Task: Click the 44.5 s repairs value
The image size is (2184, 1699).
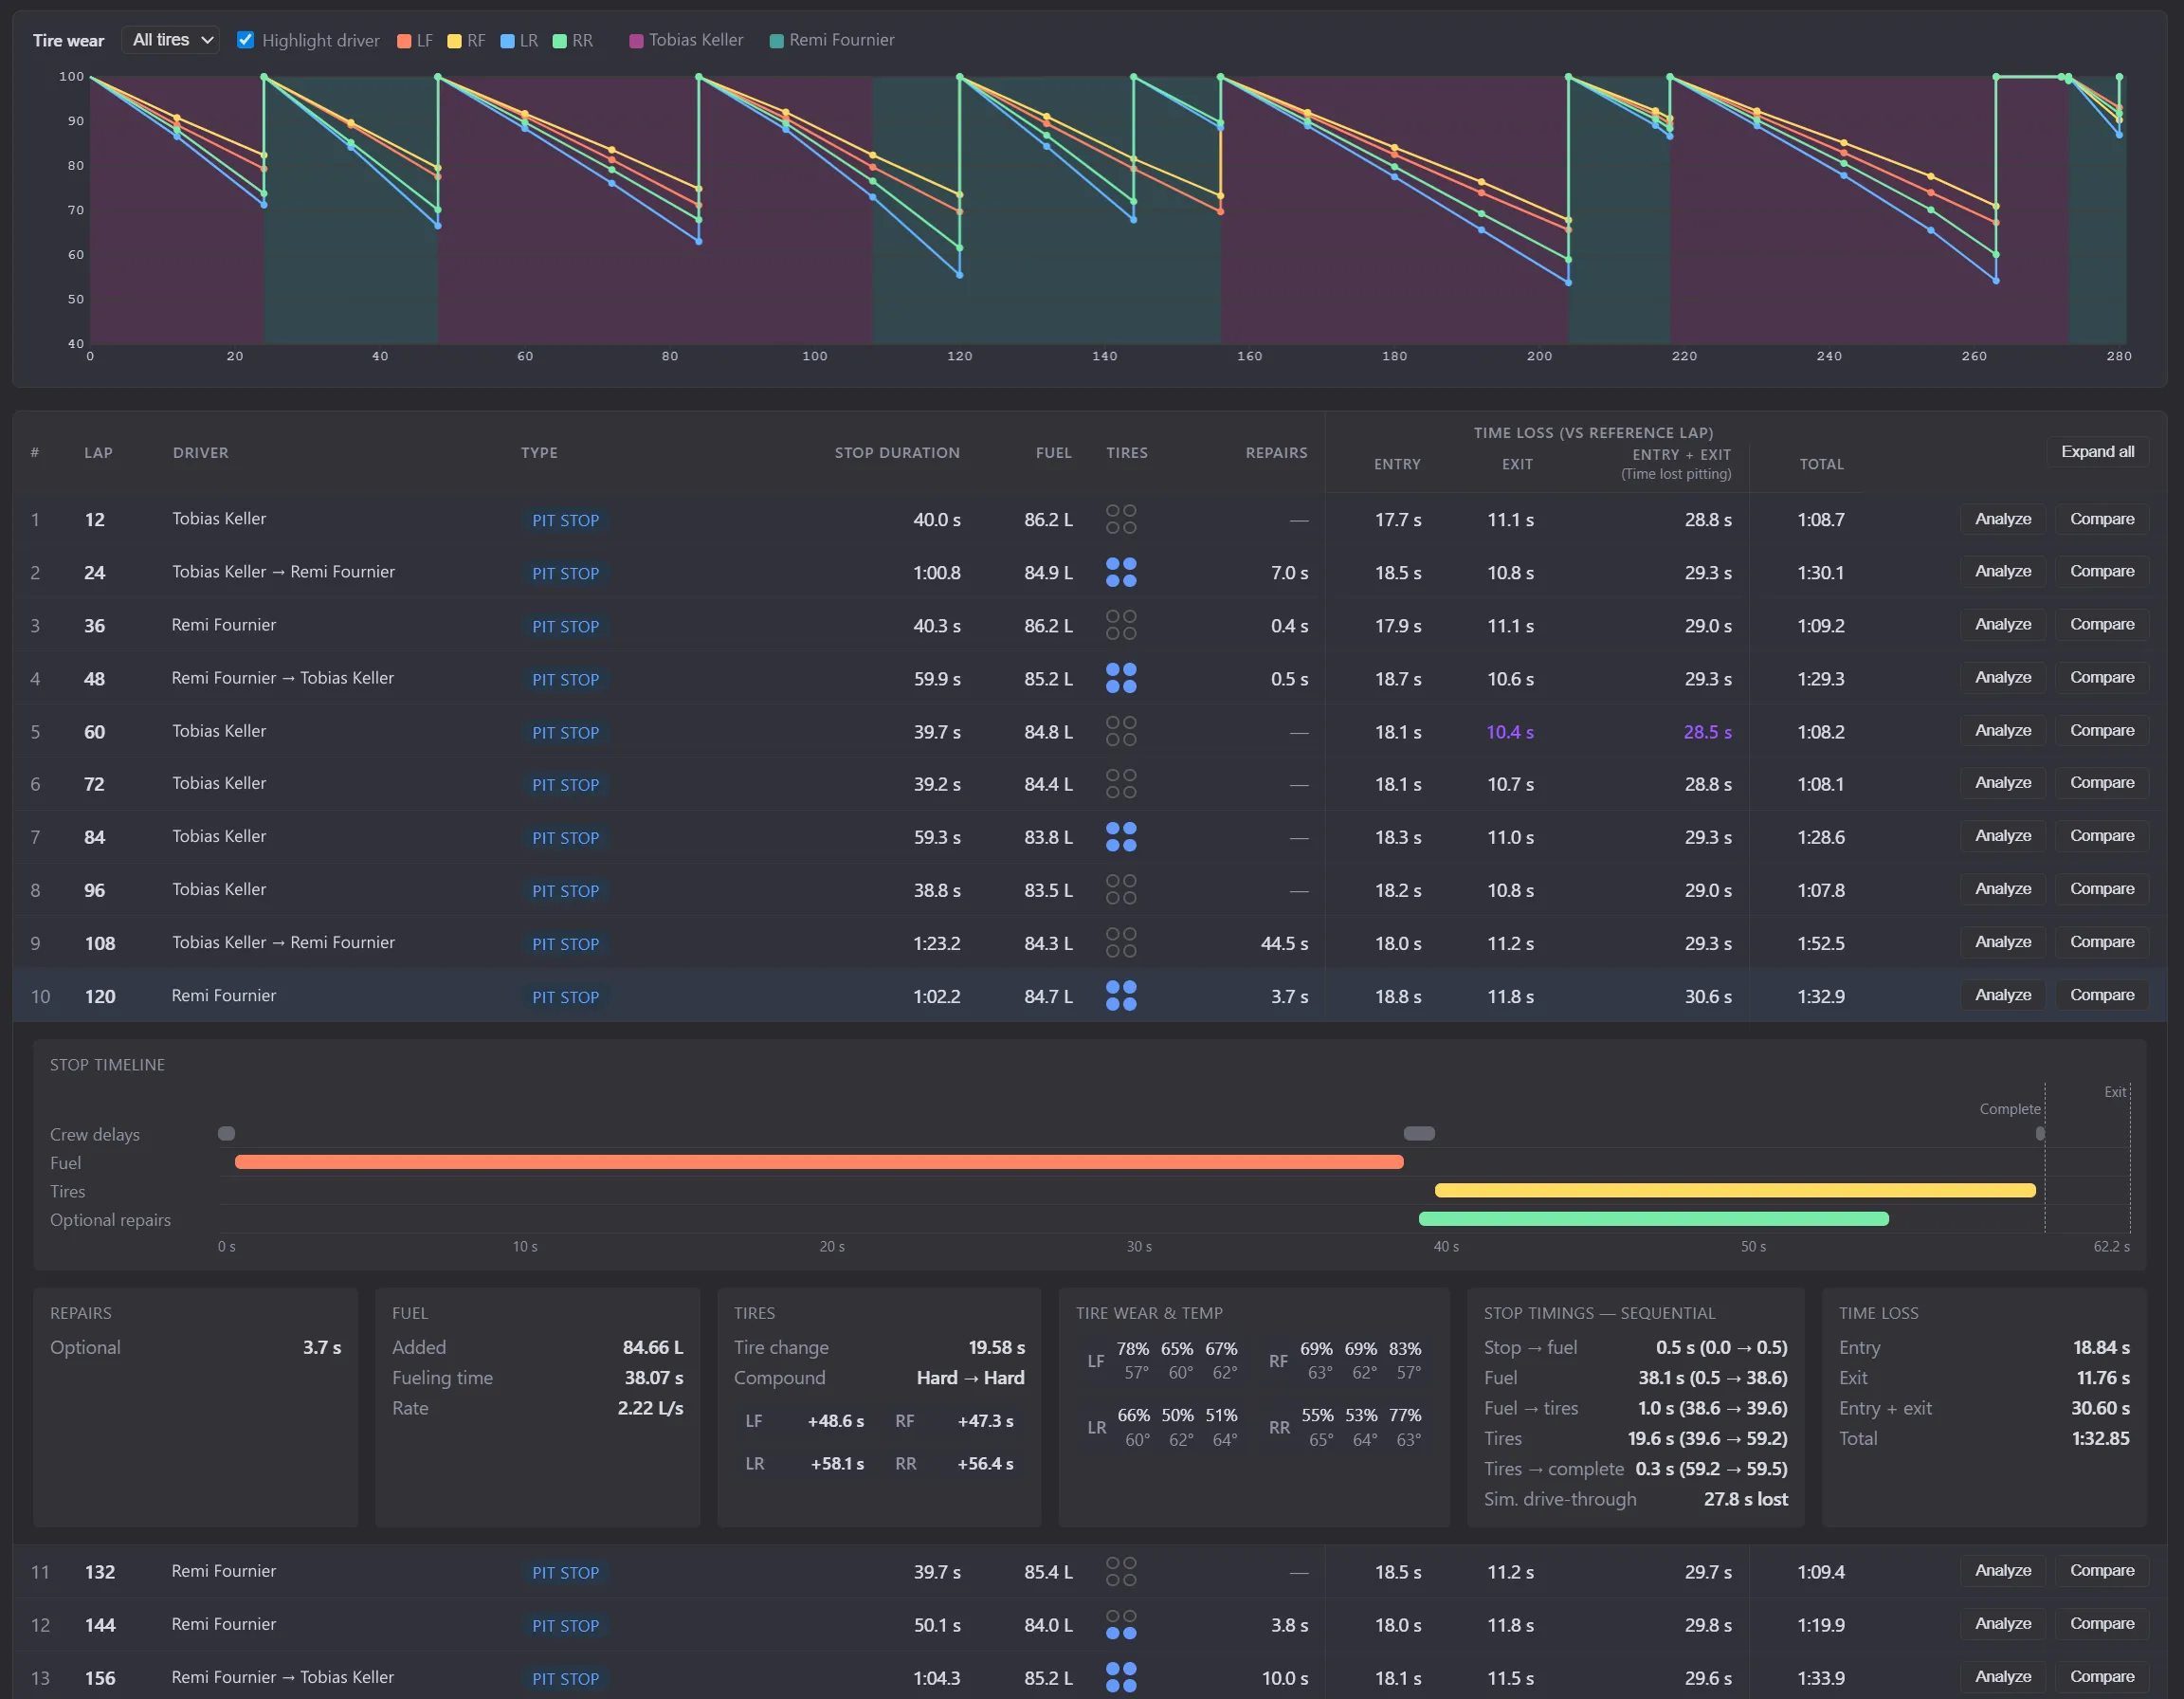Action: click(x=1284, y=943)
